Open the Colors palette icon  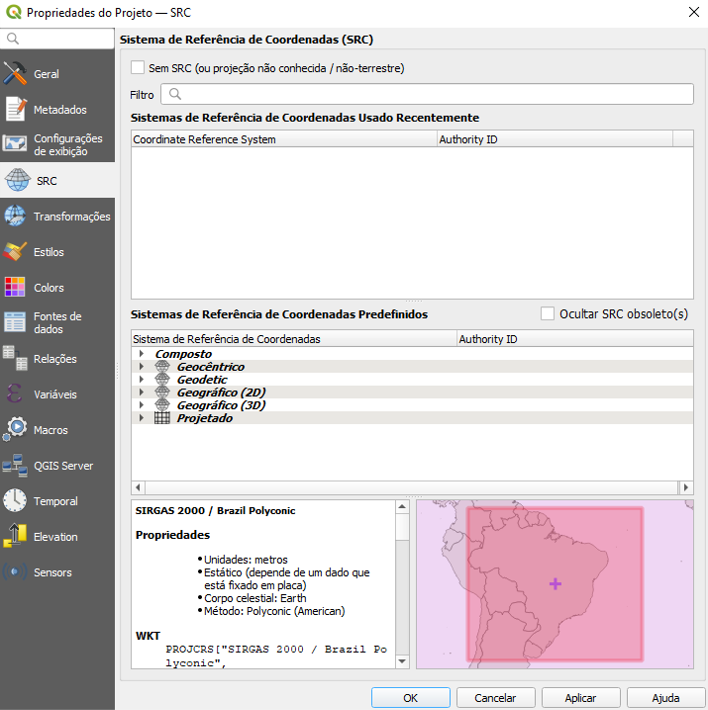click(x=16, y=288)
